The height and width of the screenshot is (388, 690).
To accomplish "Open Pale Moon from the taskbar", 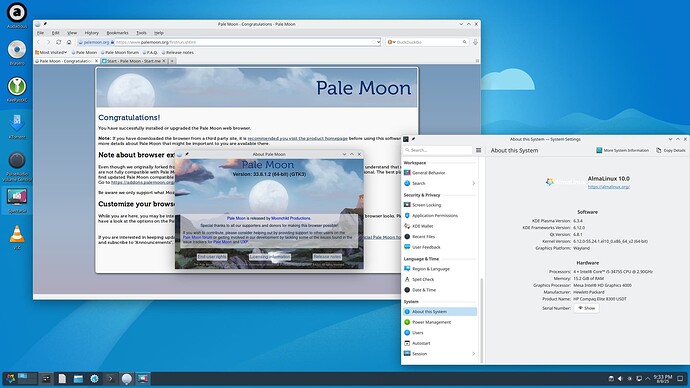I will tap(127, 379).
